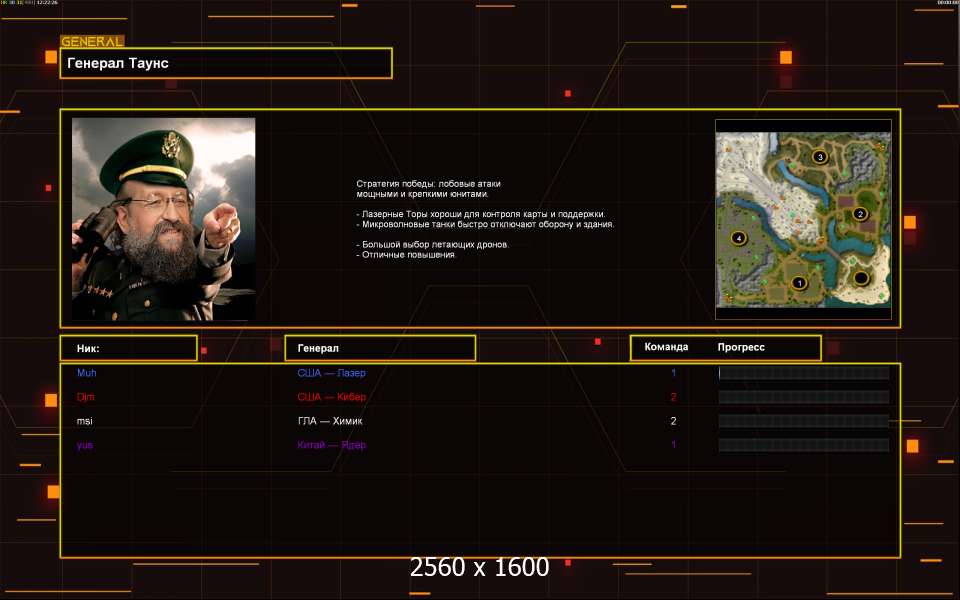The height and width of the screenshot is (600, 960).
Task: Select start position 3 marker on map
Action: click(820, 157)
